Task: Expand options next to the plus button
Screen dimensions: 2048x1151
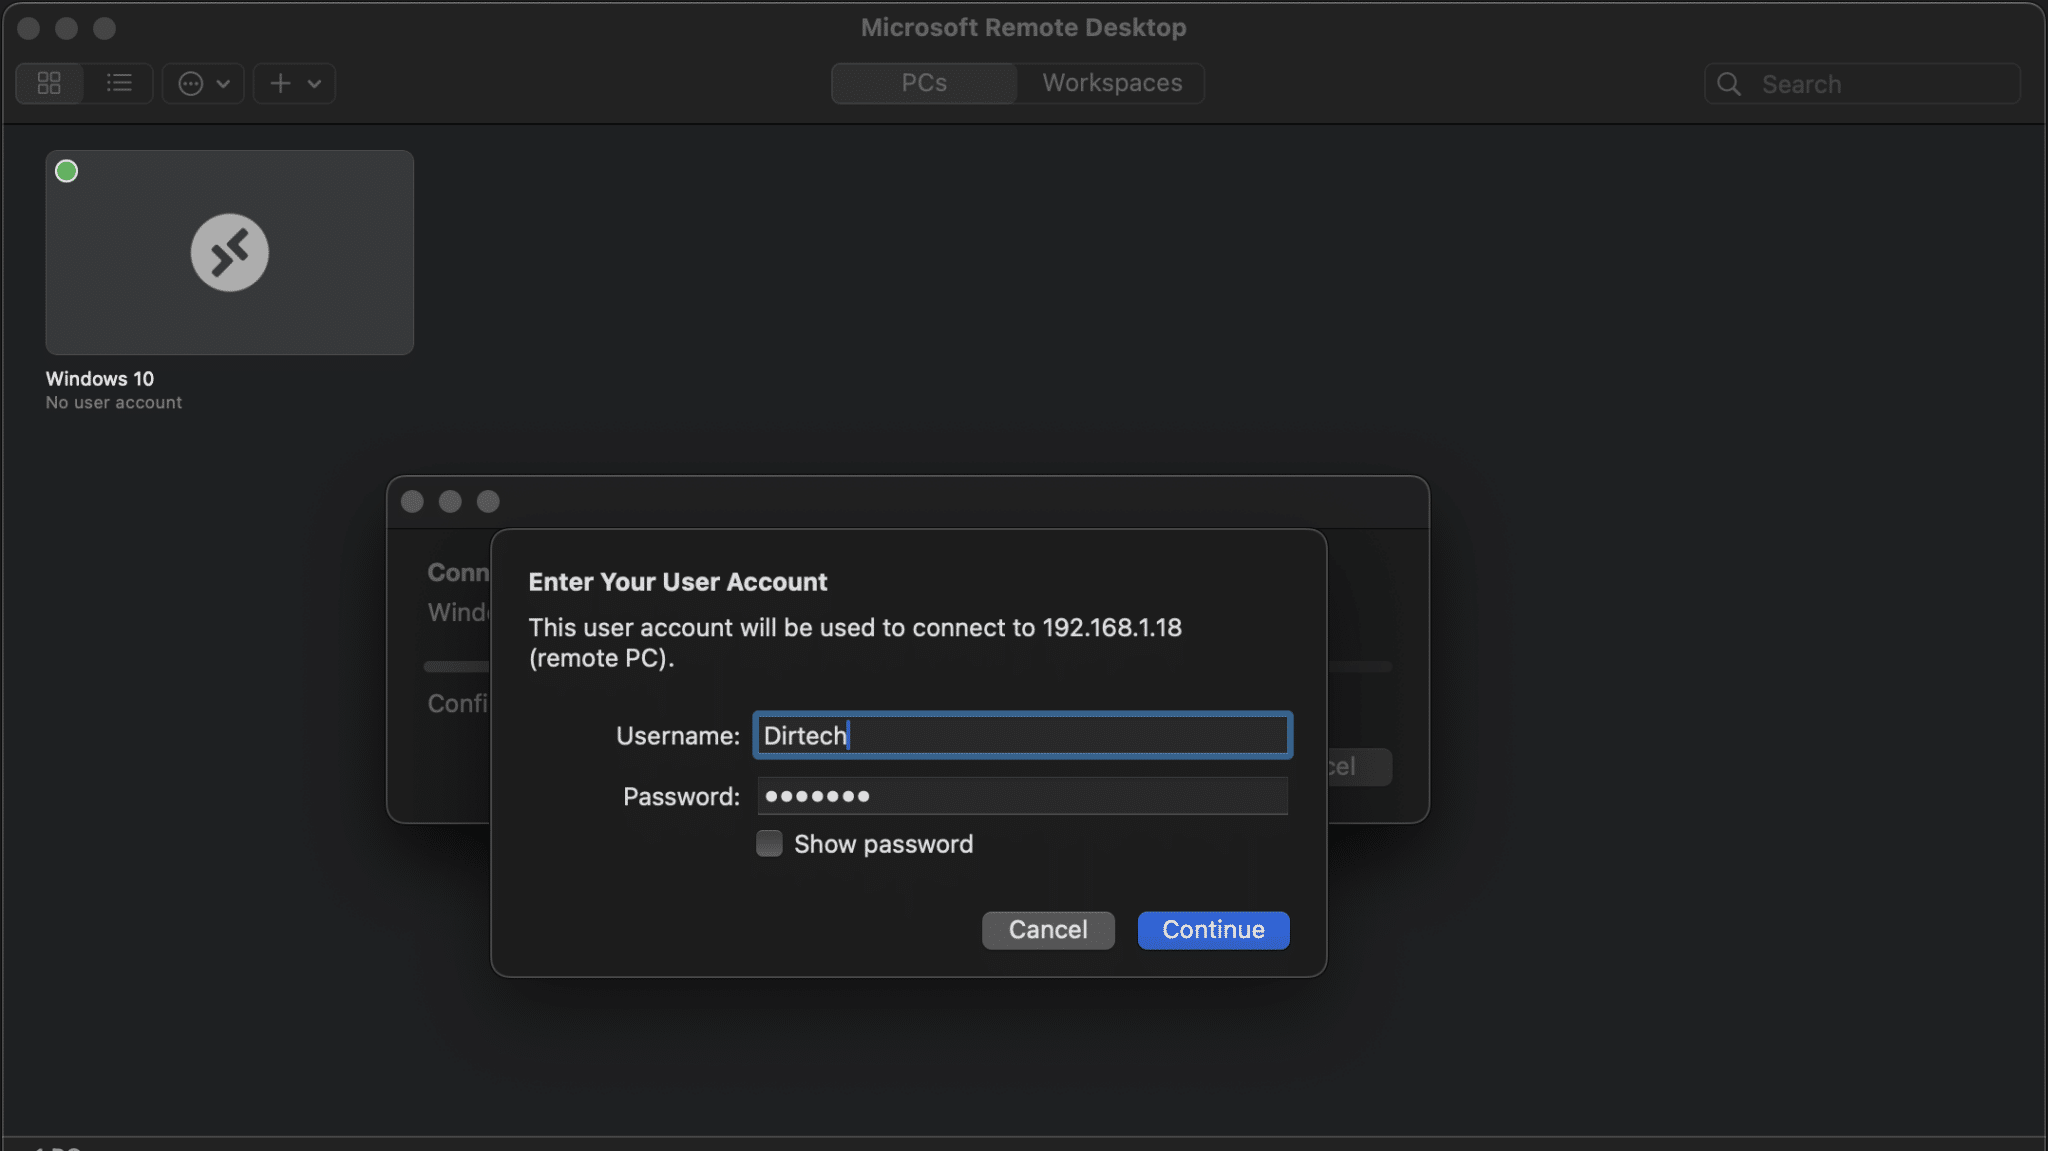Action: [x=314, y=83]
